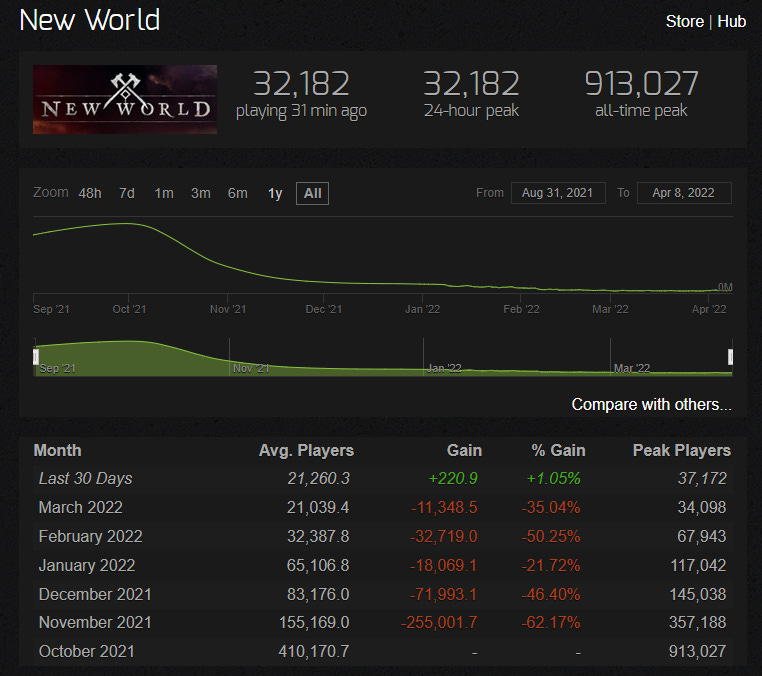This screenshot has height=676, width=762.
Task: Select the November 2021 row label
Action: tap(95, 622)
